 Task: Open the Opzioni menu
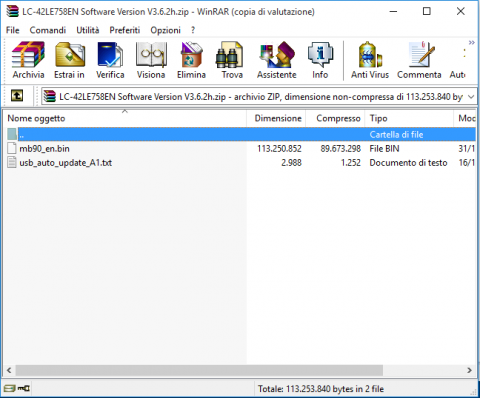pos(165,30)
